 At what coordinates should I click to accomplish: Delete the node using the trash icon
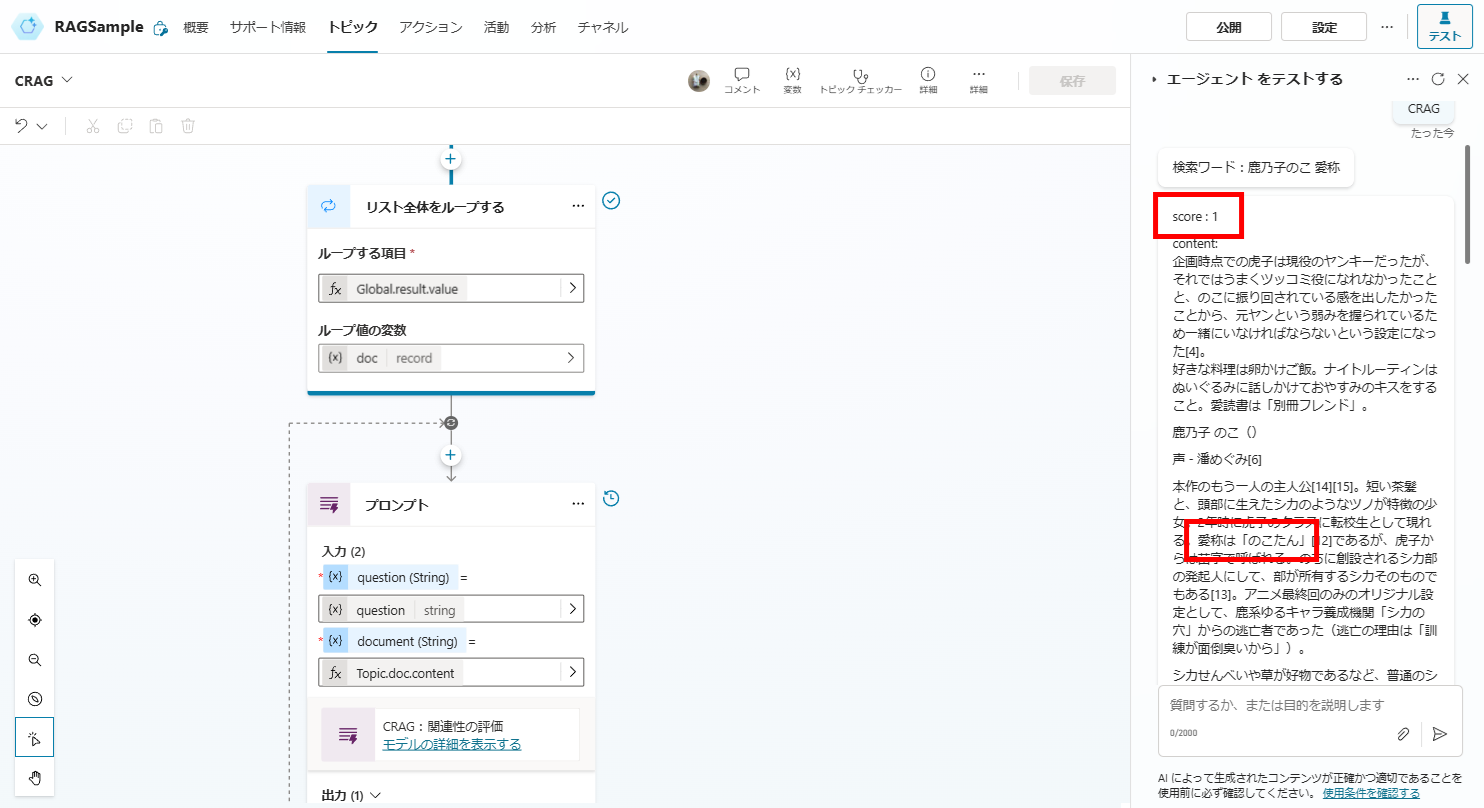pos(187,125)
